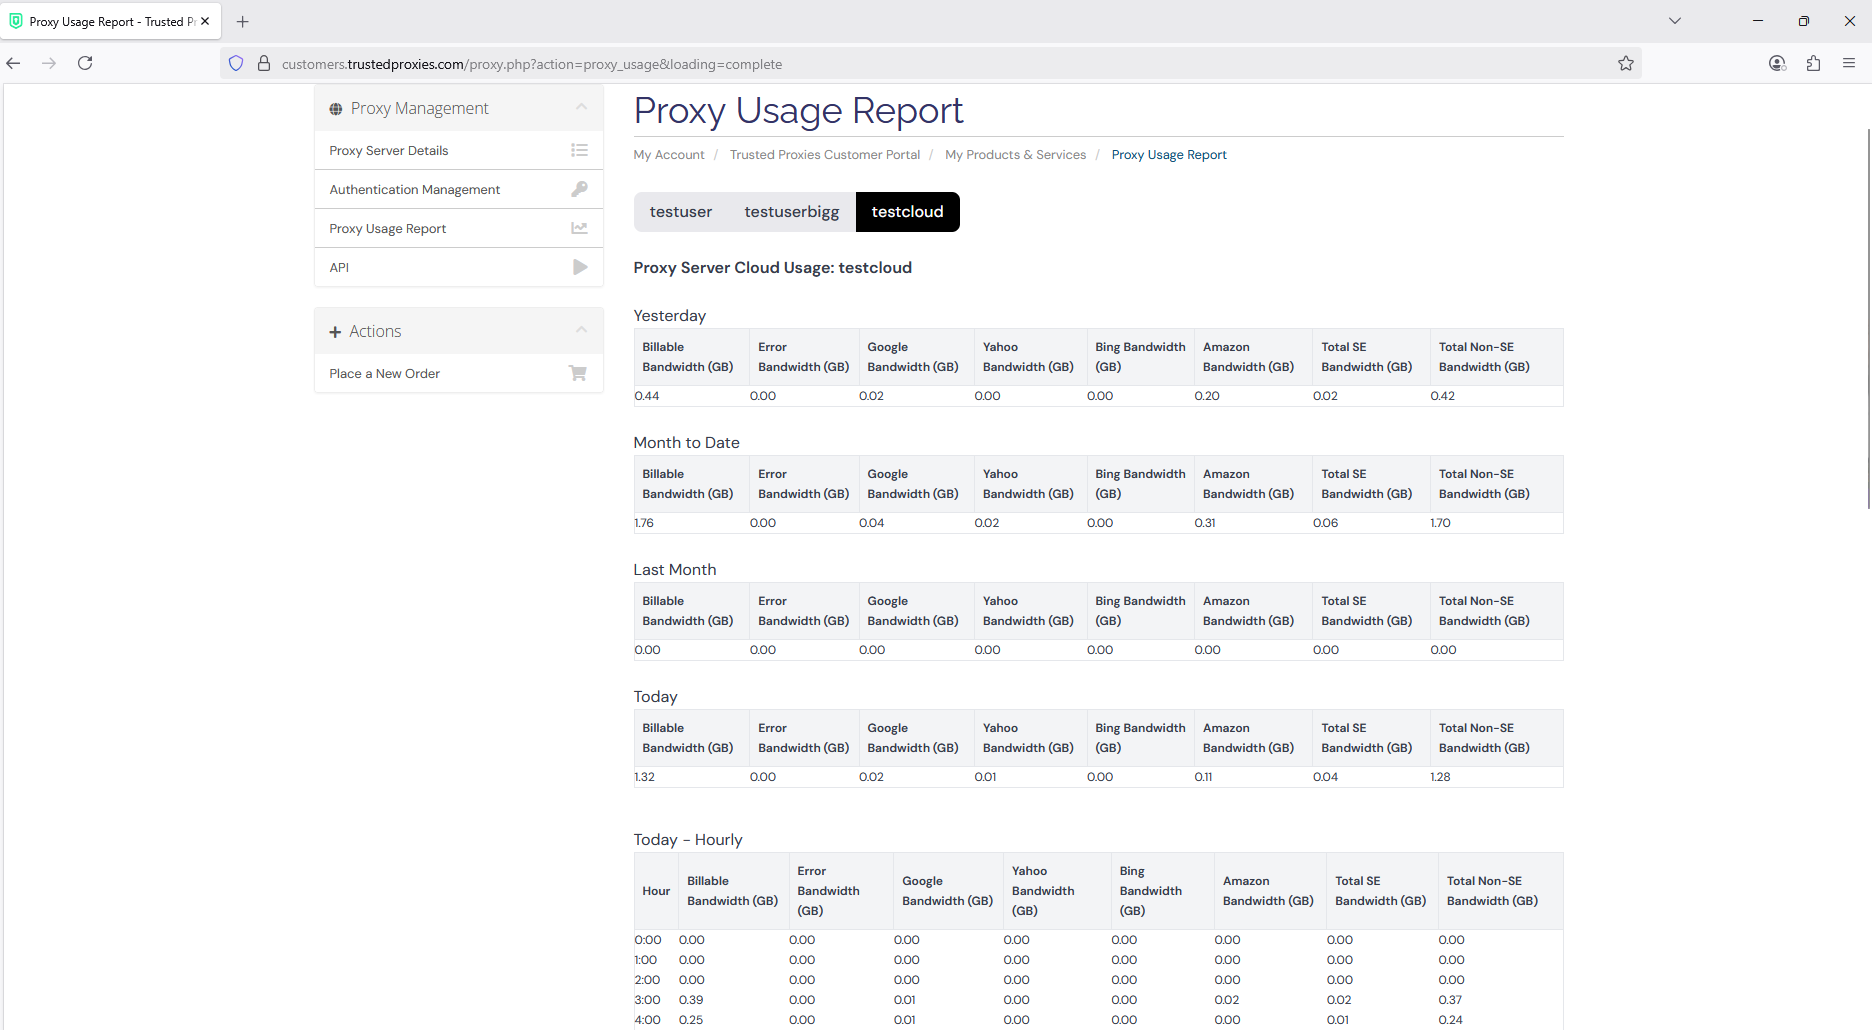Screen dimensions: 1872x1030
Task: Click the Today - Hourly section heading
Action: tap(688, 840)
